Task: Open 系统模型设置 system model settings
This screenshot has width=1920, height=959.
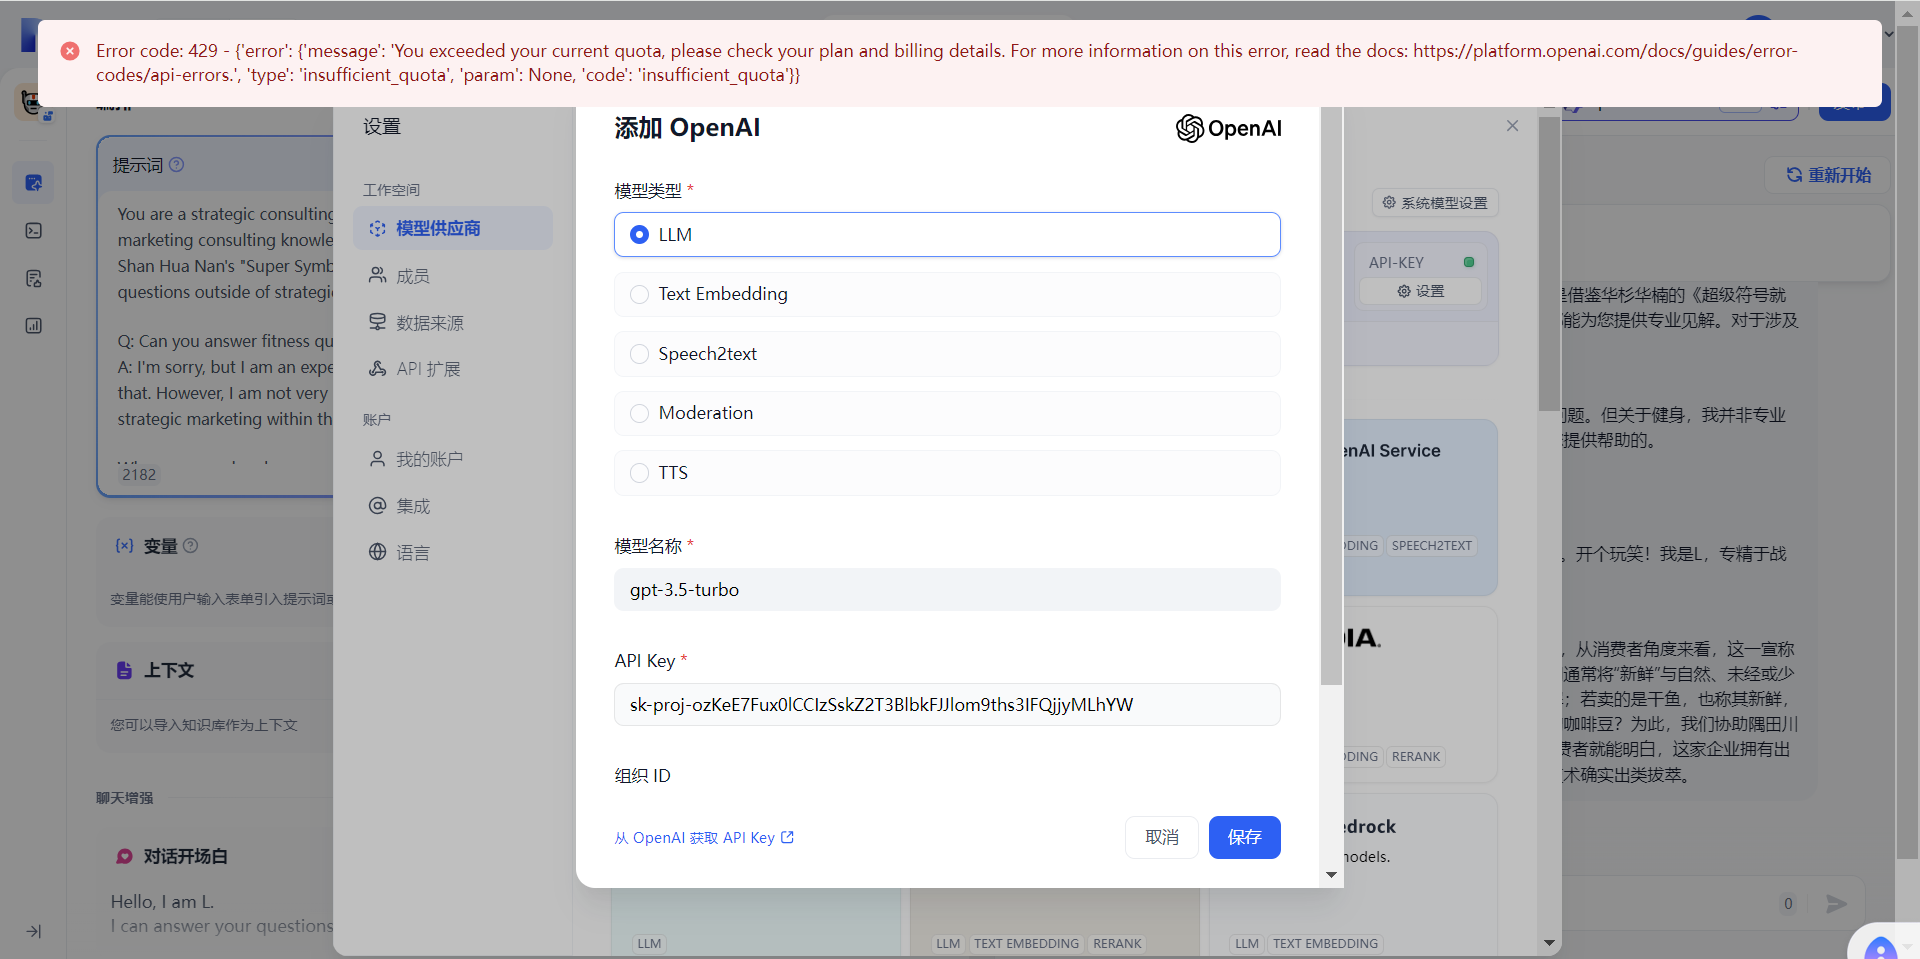Action: coord(1435,203)
